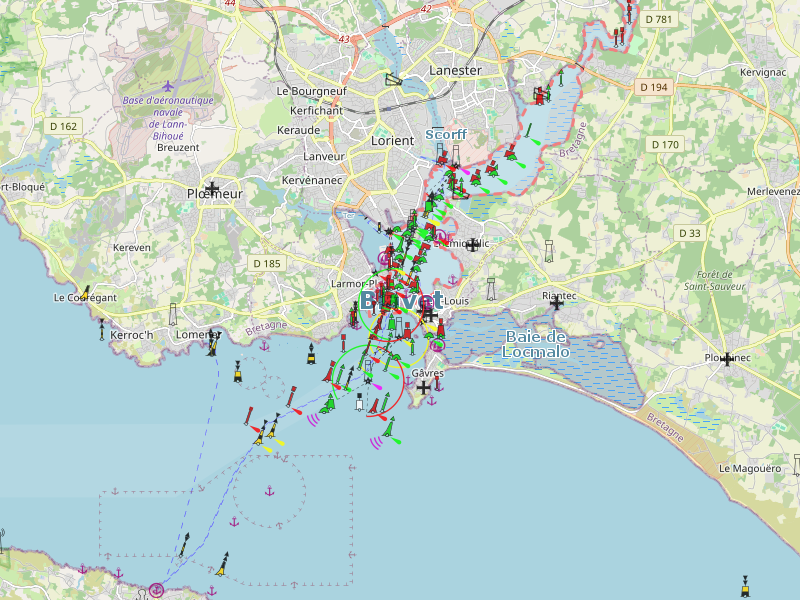This screenshot has height=600, width=800.
Task: Select the D 185 road shield
Action: pos(267,263)
